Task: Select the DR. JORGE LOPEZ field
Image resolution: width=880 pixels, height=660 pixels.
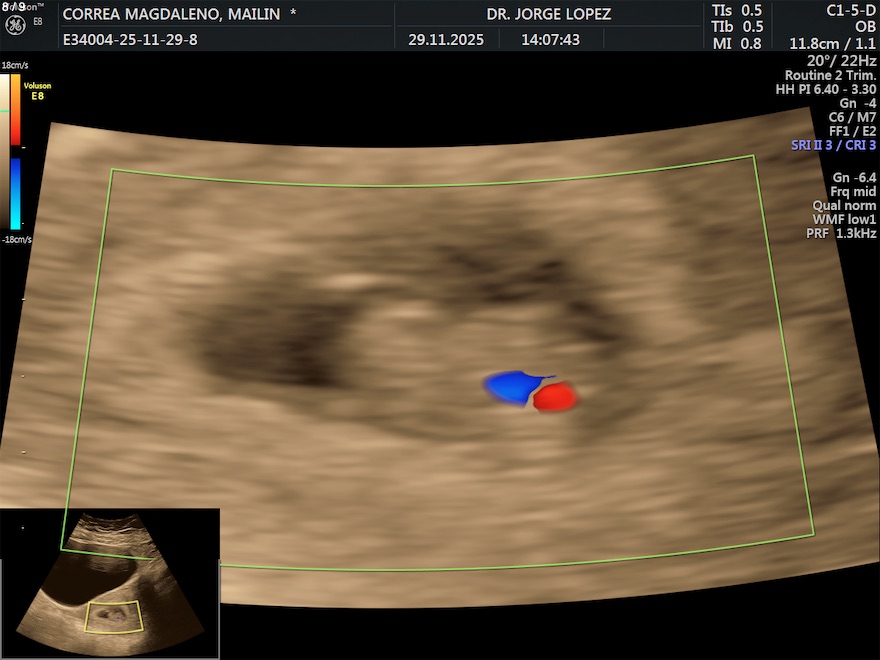Action: point(548,14)
